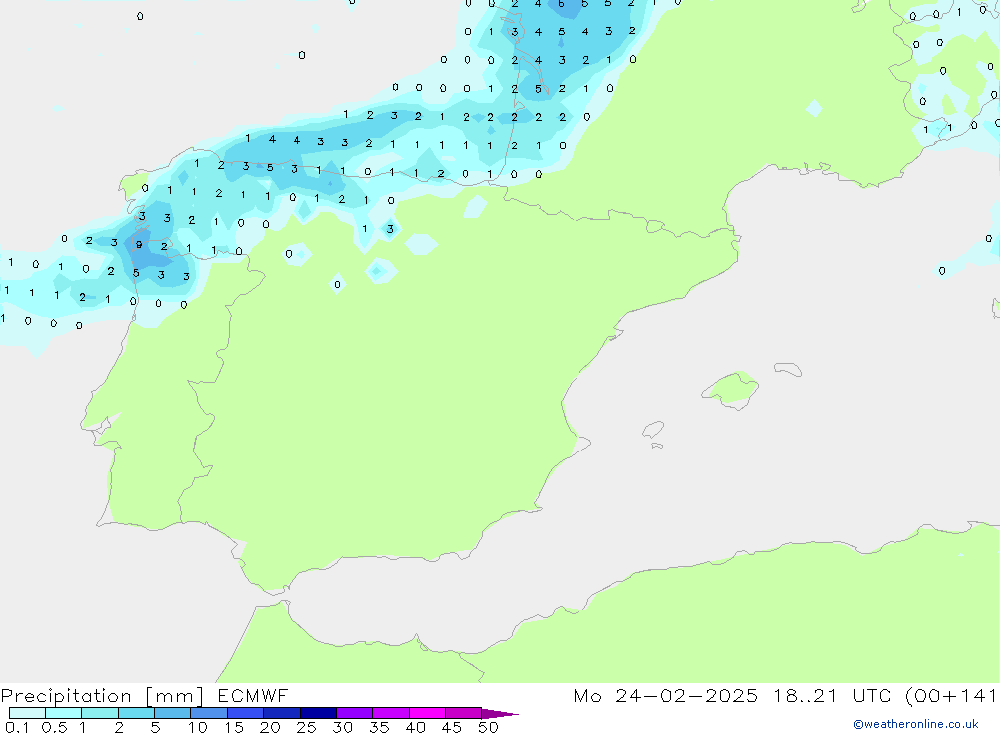Click the '30' legend scale label
Screen dimensions: 1000x733
coord(343,727)
